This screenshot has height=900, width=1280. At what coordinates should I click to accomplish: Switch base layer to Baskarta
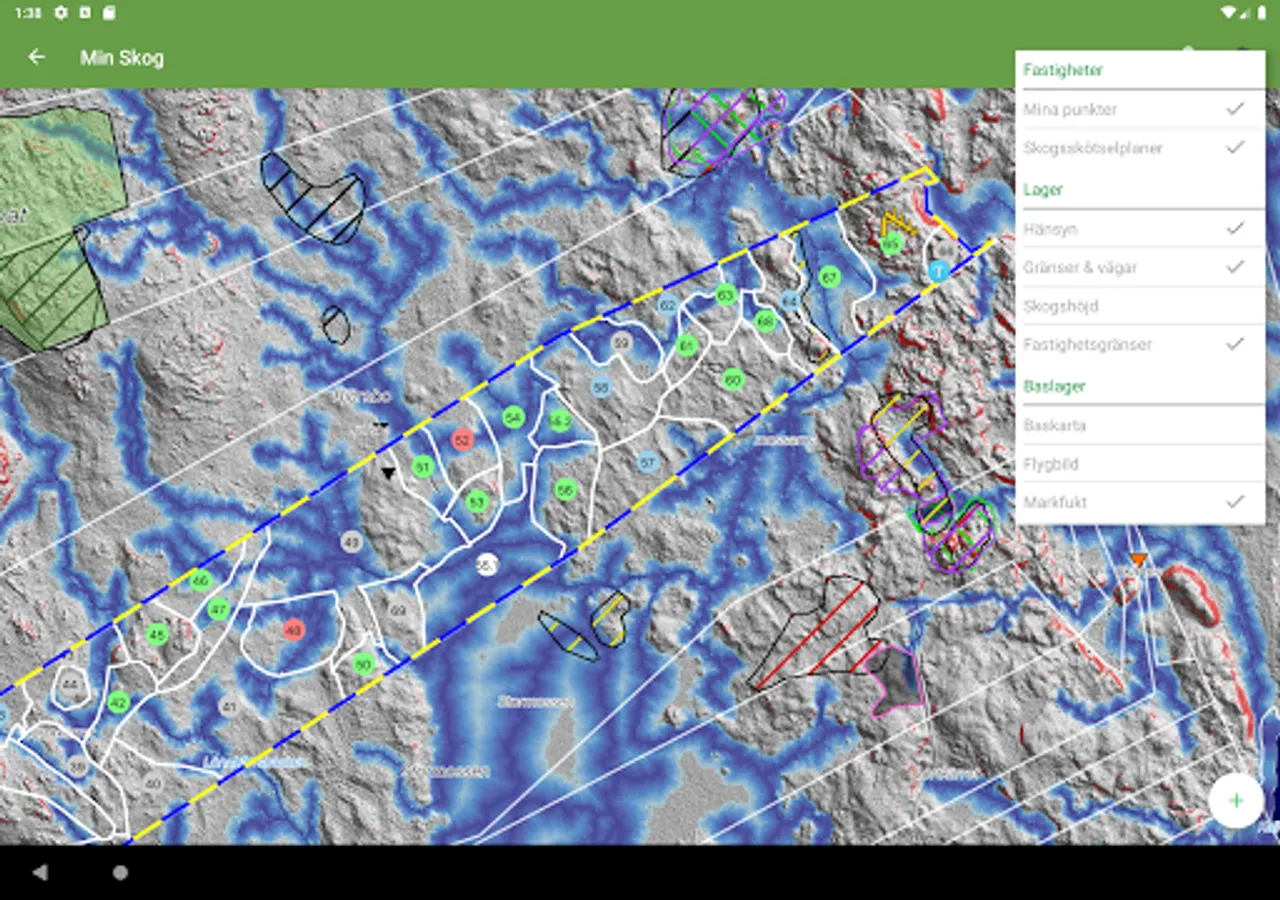1140,425
